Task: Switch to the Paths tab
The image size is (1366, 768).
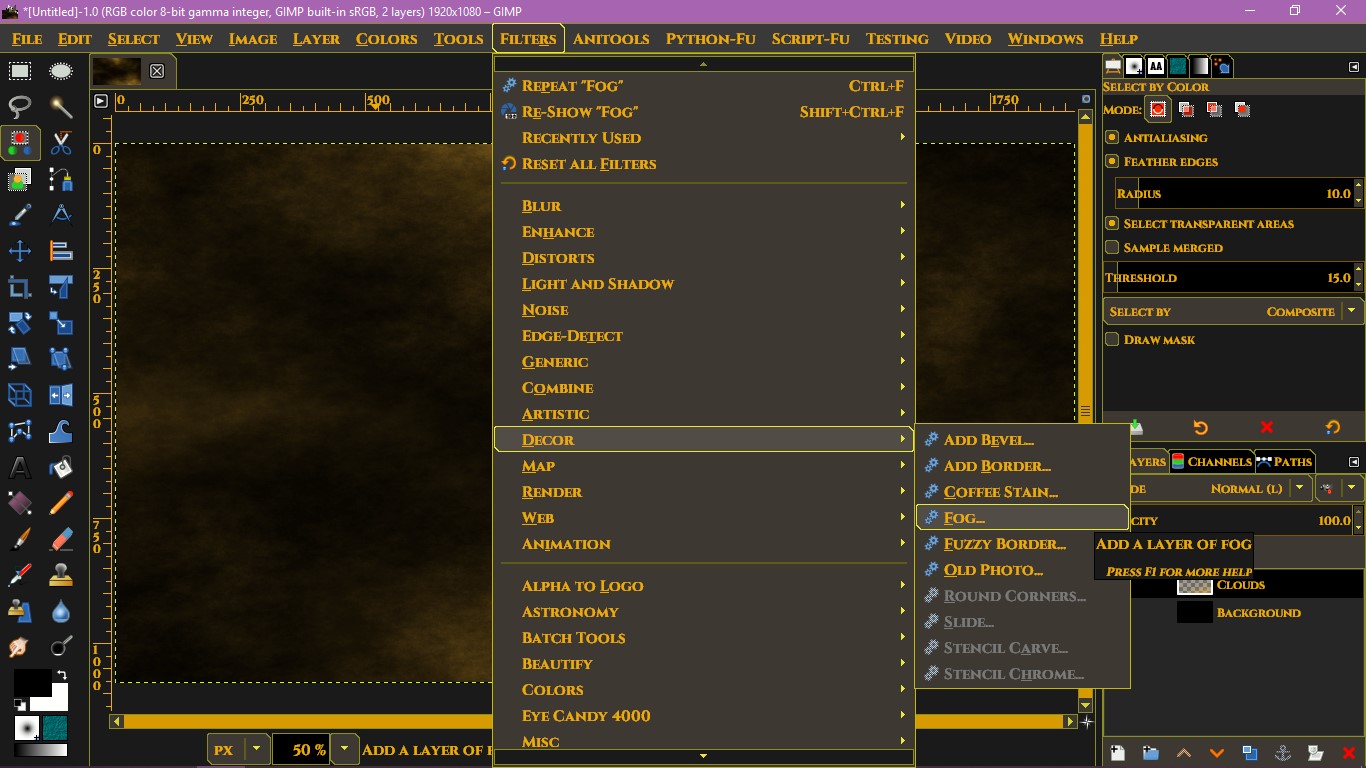Action: tap(1284, 461)
